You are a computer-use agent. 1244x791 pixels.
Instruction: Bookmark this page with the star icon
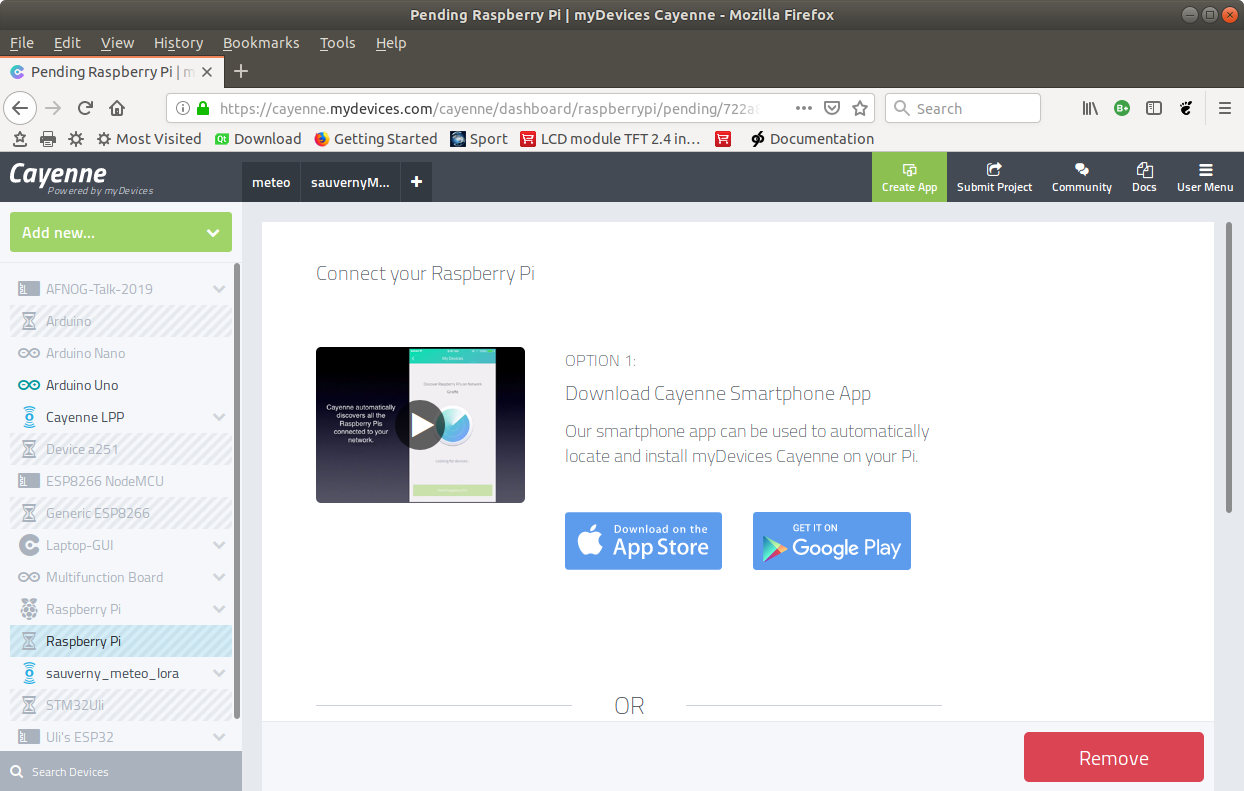(x=860, y=108)
